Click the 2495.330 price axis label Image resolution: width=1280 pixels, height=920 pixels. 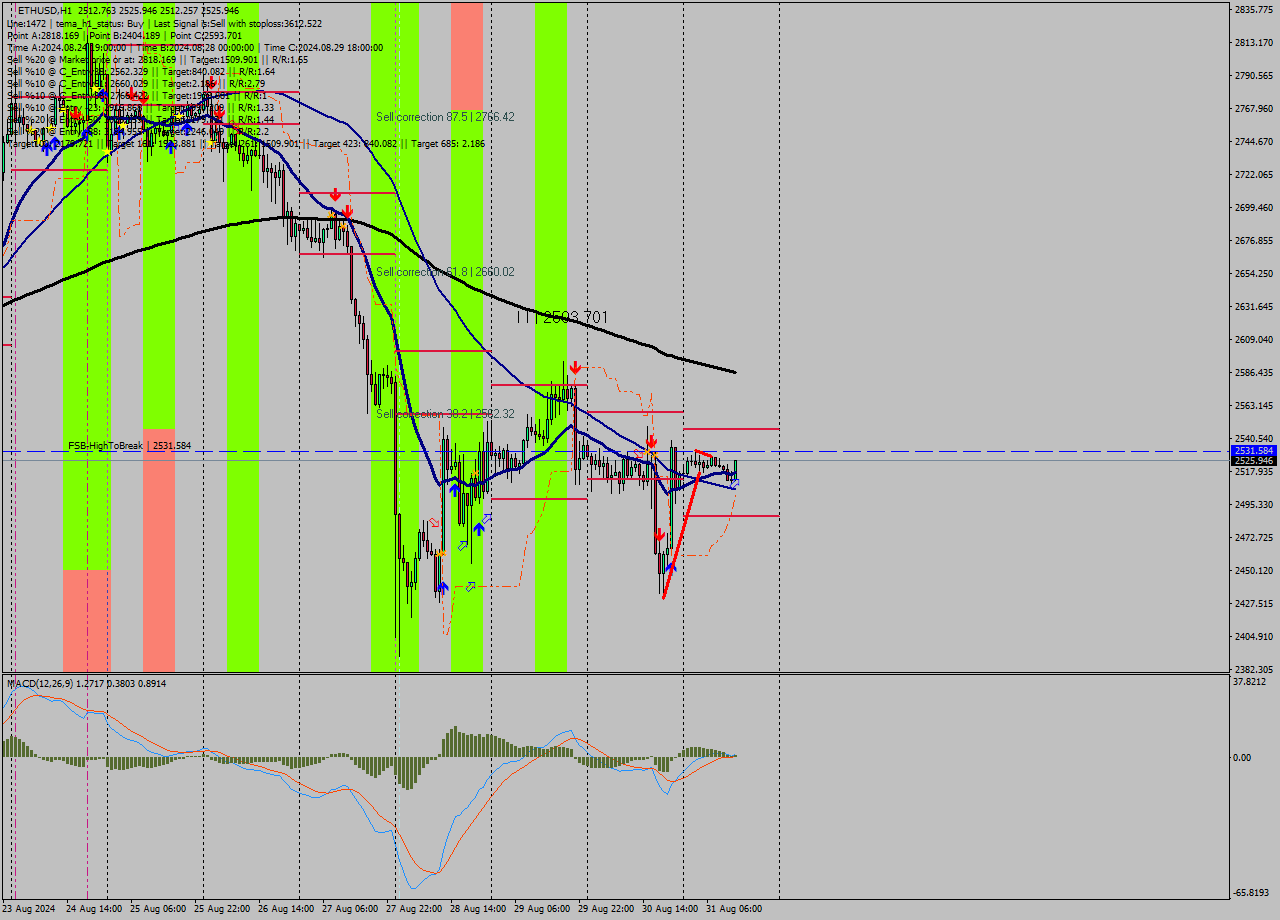pyautogui.click(x=1254, y=504)
